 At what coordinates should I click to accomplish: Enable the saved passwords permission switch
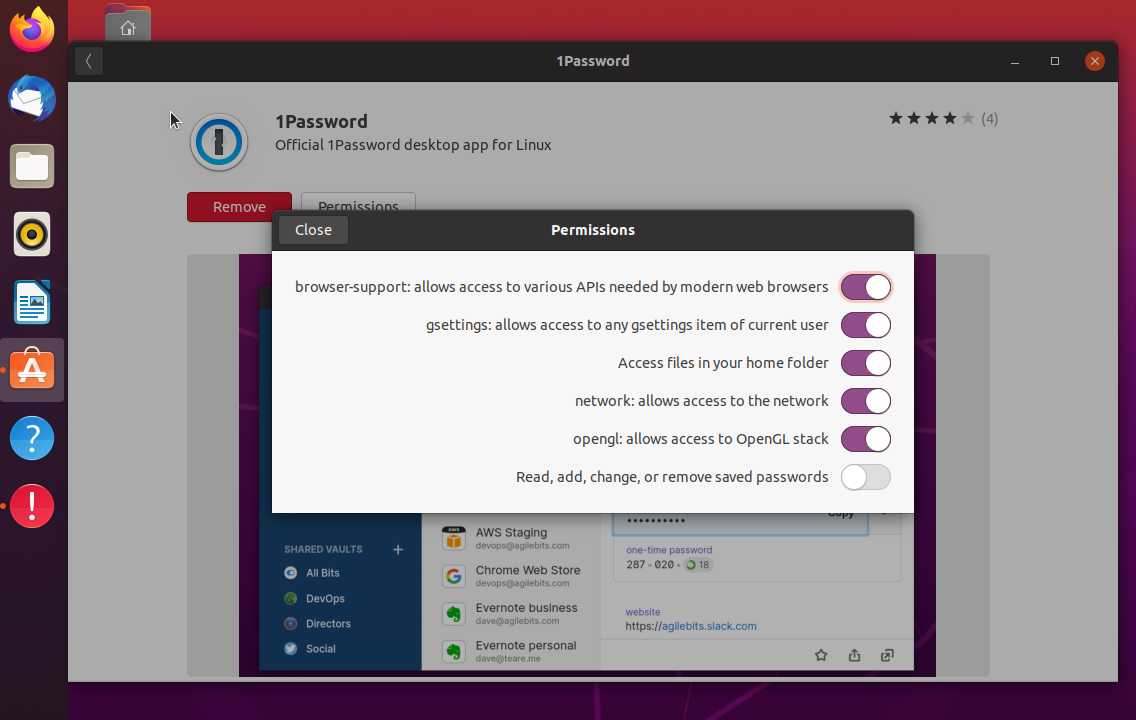(x=865, y=477)
